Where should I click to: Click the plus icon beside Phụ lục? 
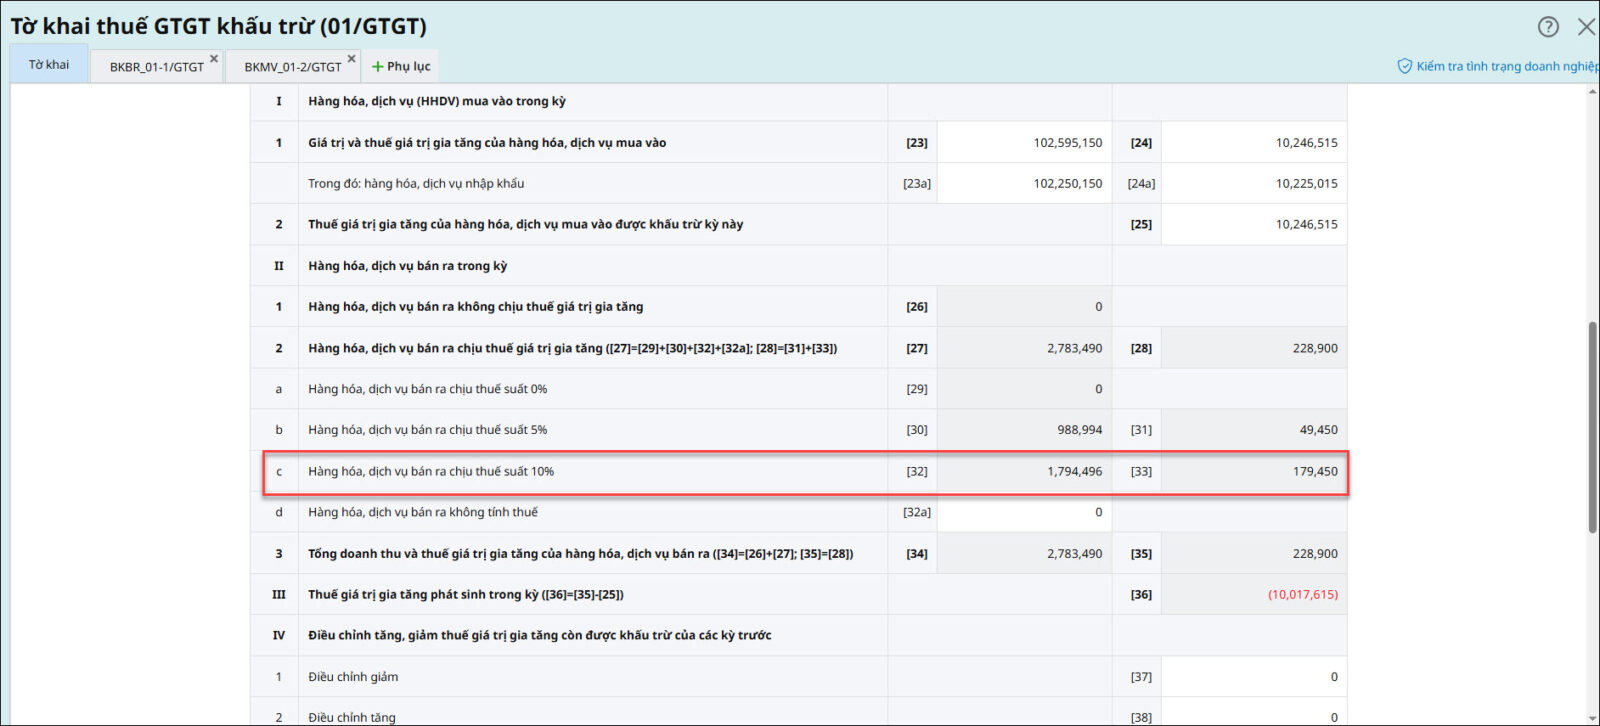[378, 67]
